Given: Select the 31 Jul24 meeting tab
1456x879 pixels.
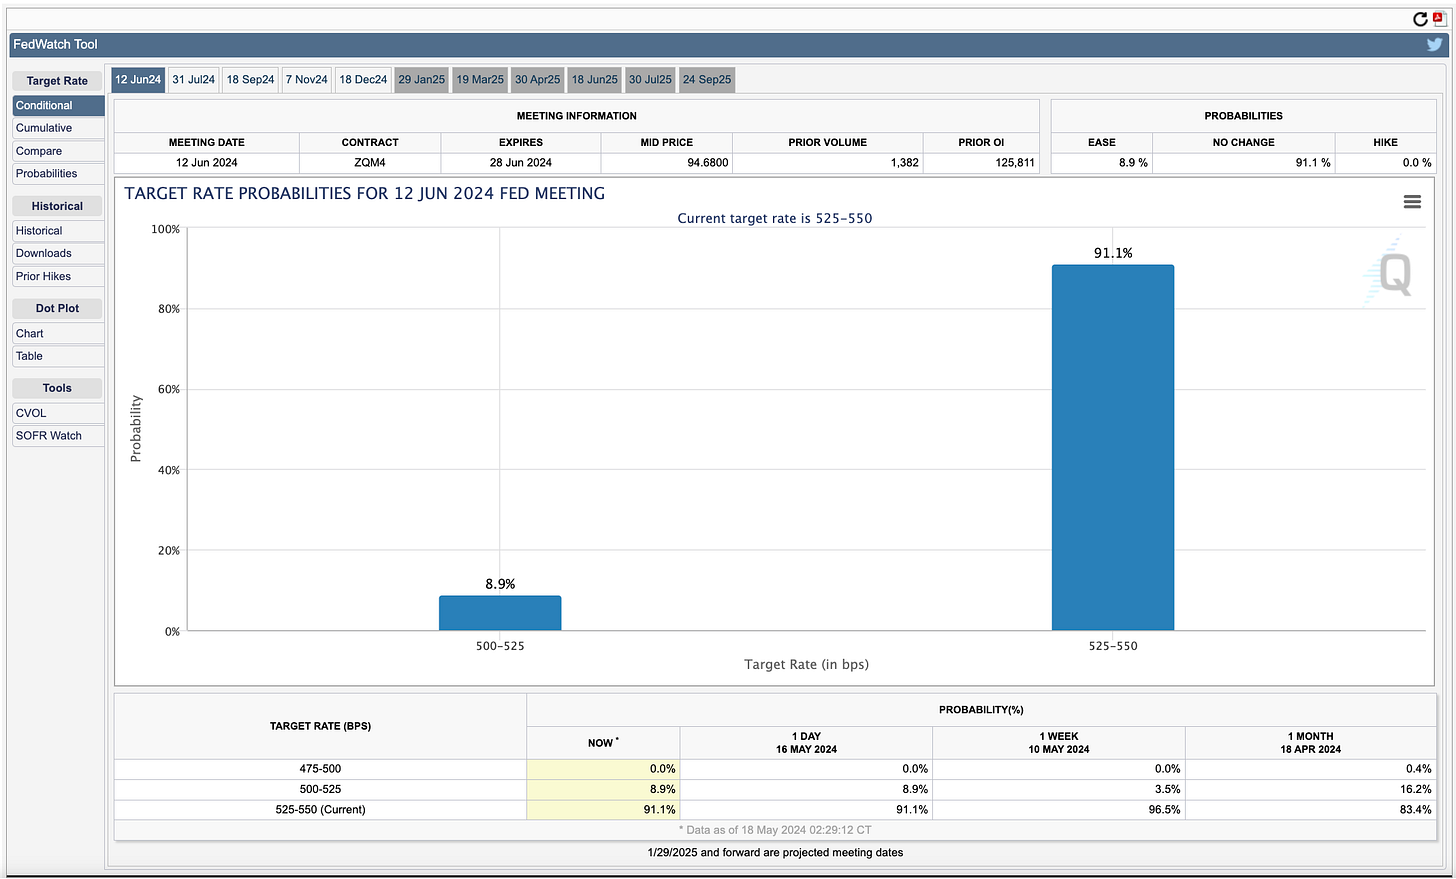Looking at the screenshot, I should pos(193,80).
